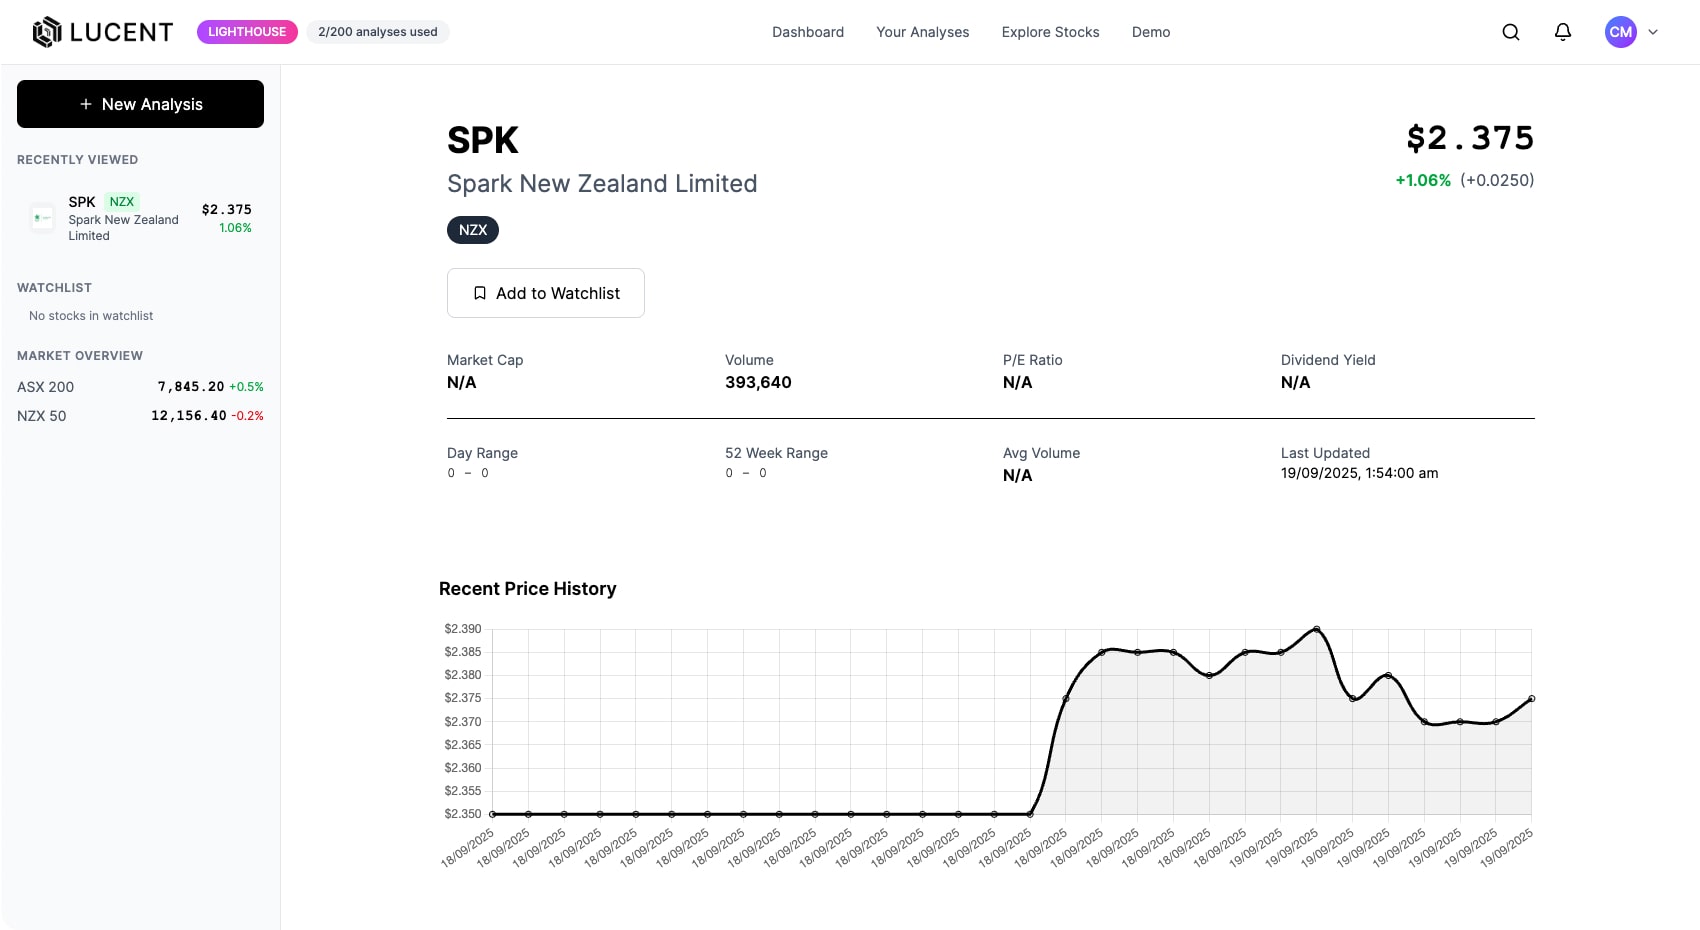Screen dimensions: 1700x930
Task: Open the Demo menu item
Action: pyautogui.click(x=1151, y=32)
